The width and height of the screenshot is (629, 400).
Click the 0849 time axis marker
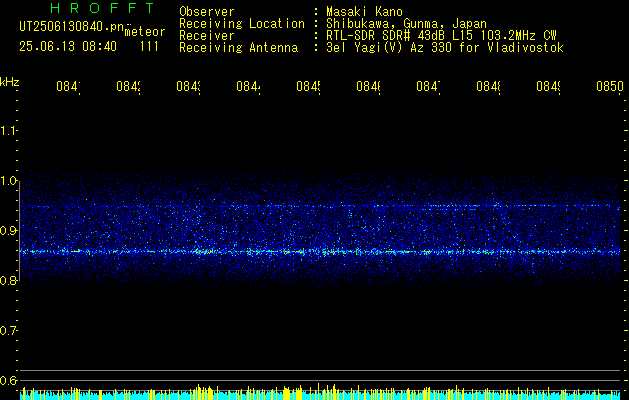(548, 86)
